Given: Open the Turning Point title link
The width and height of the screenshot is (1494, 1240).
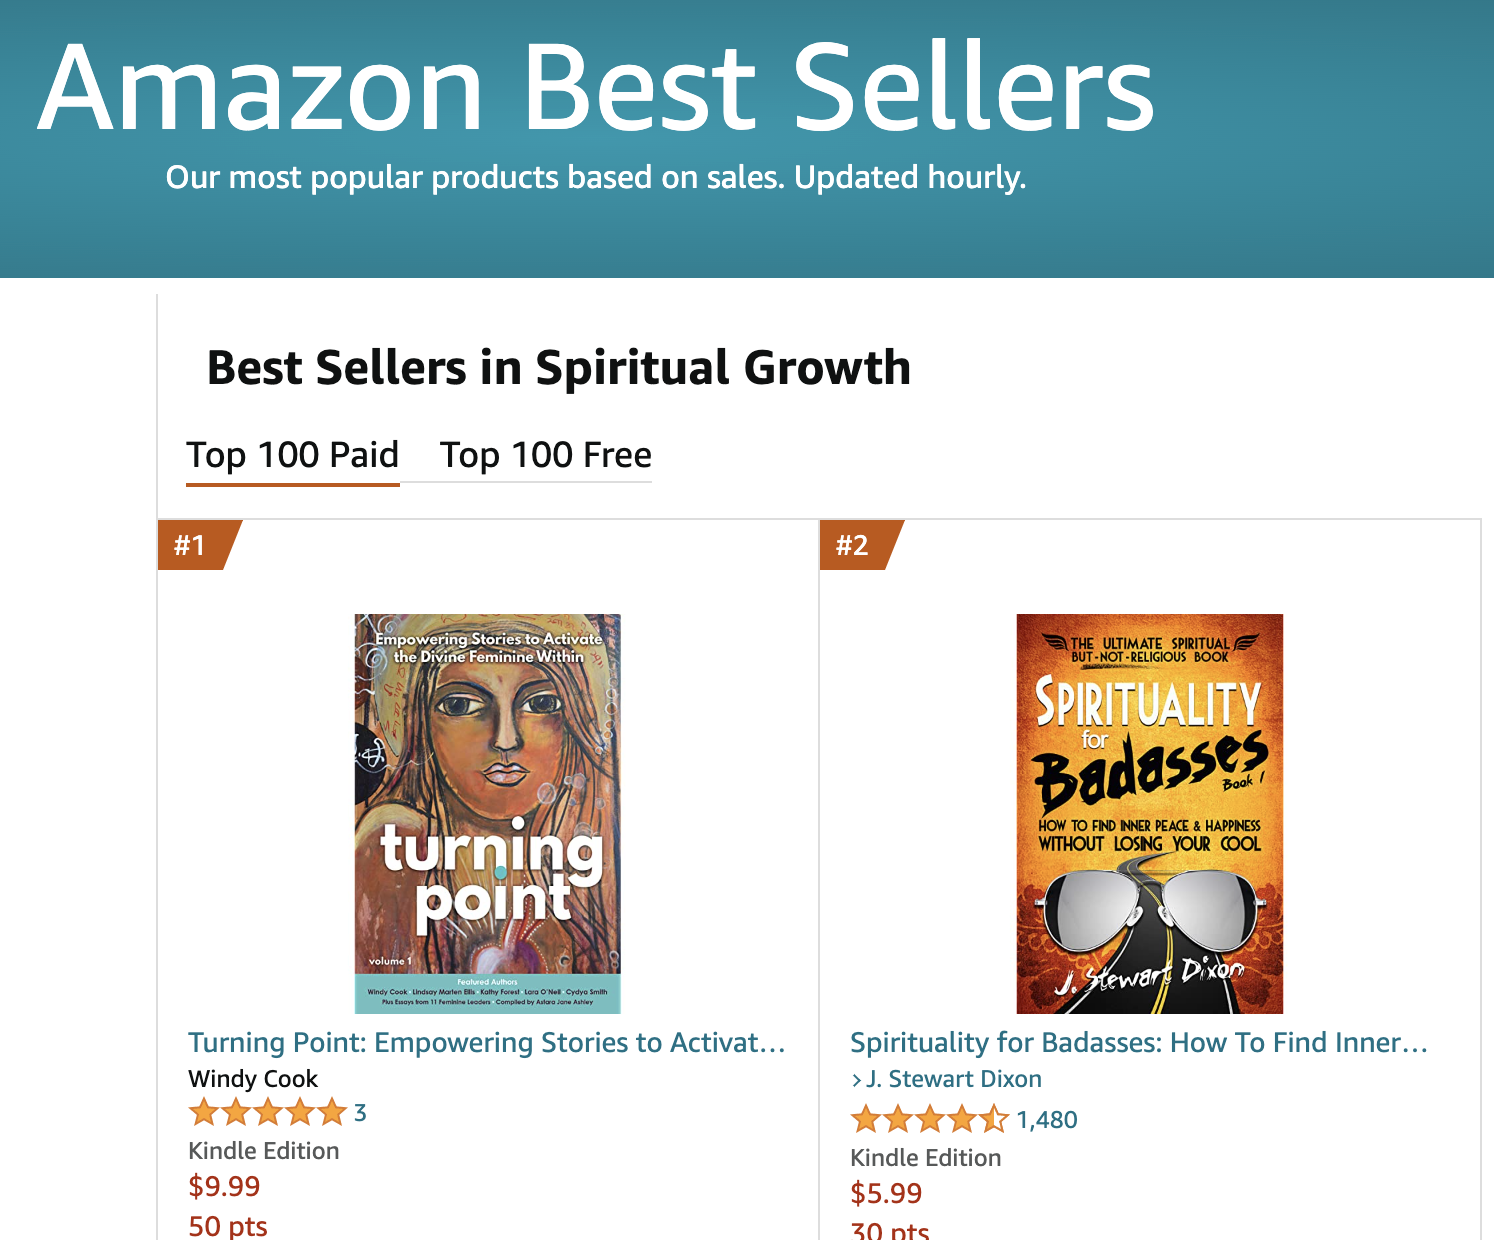Looking at the screenshot, I should pyautogui.click(x=486, y=1043).
